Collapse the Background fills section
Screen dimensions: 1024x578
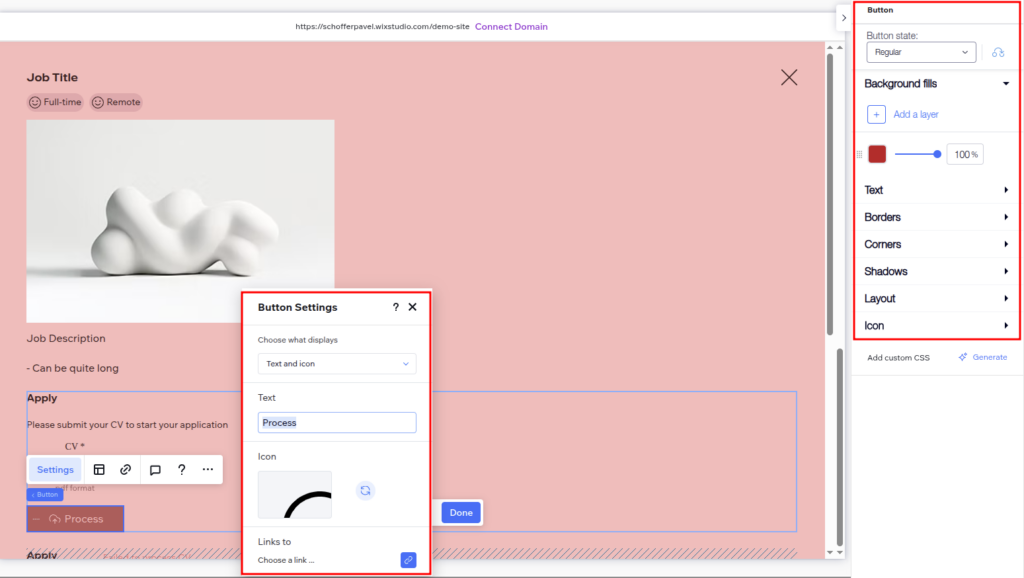coord(1005,84)
